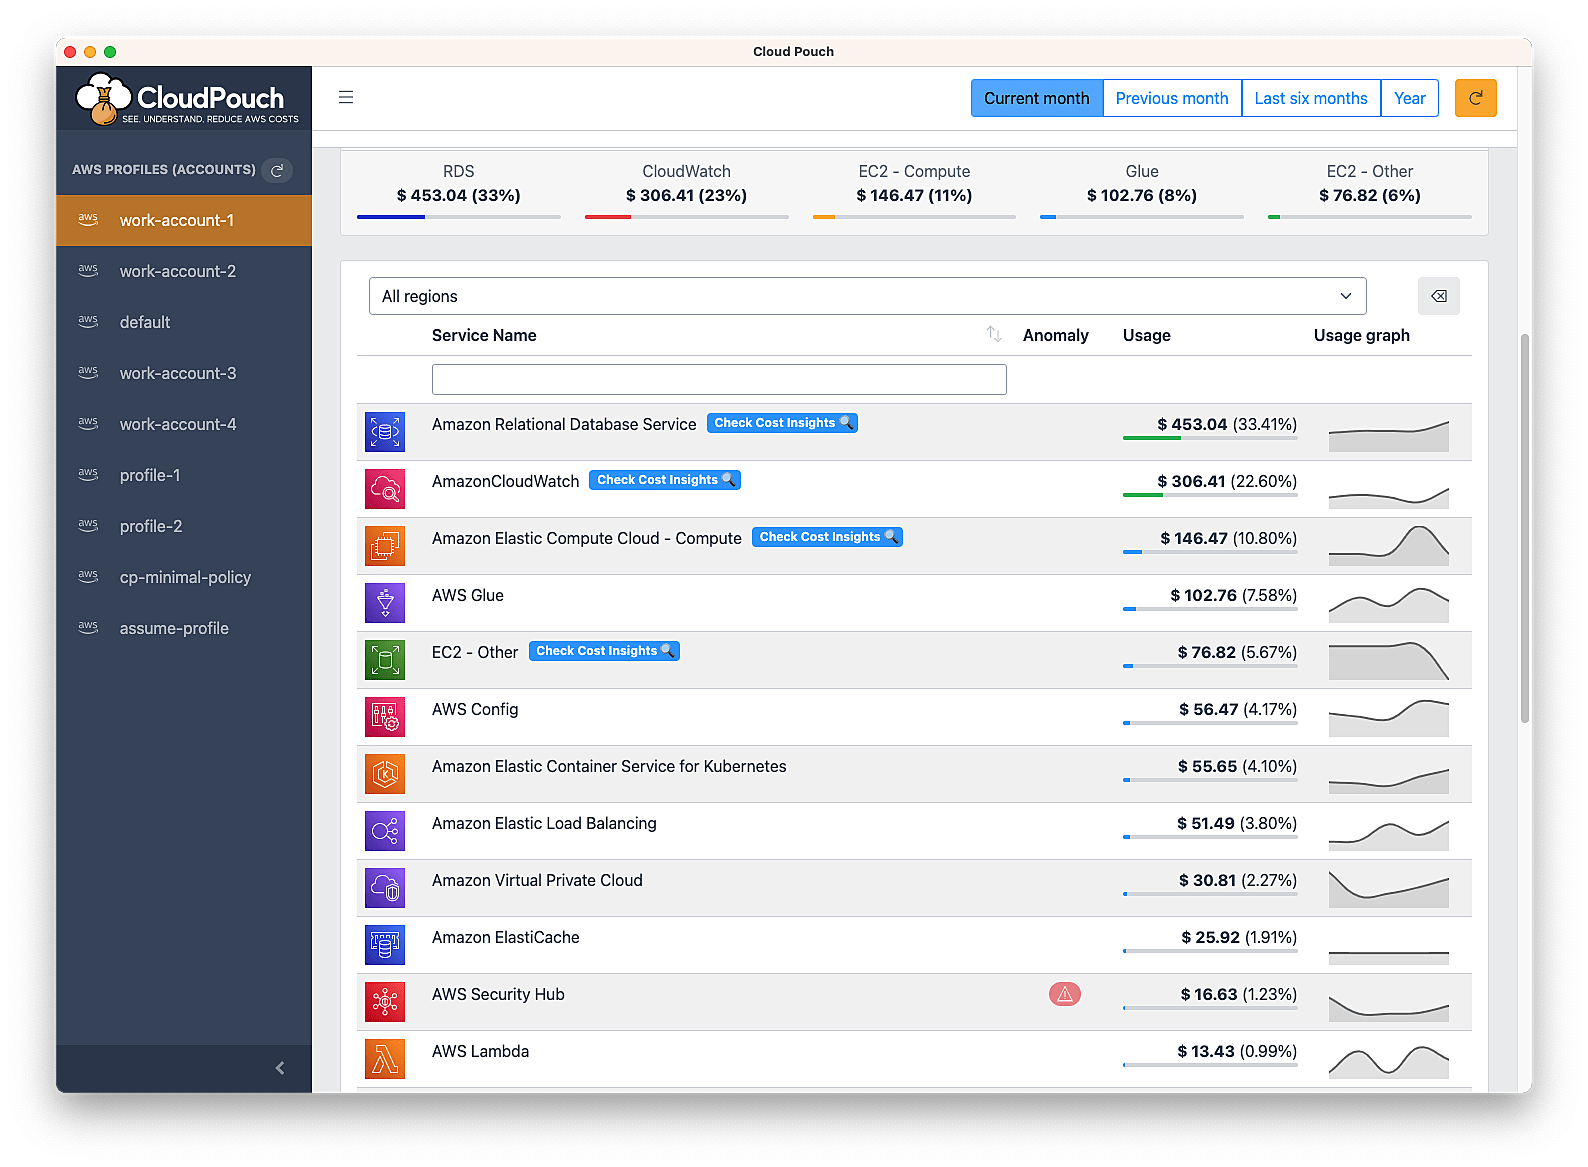
Task: Open the usage graph for Amazon Virtual Private Cloud
Action: click(x=1388, y=888)
